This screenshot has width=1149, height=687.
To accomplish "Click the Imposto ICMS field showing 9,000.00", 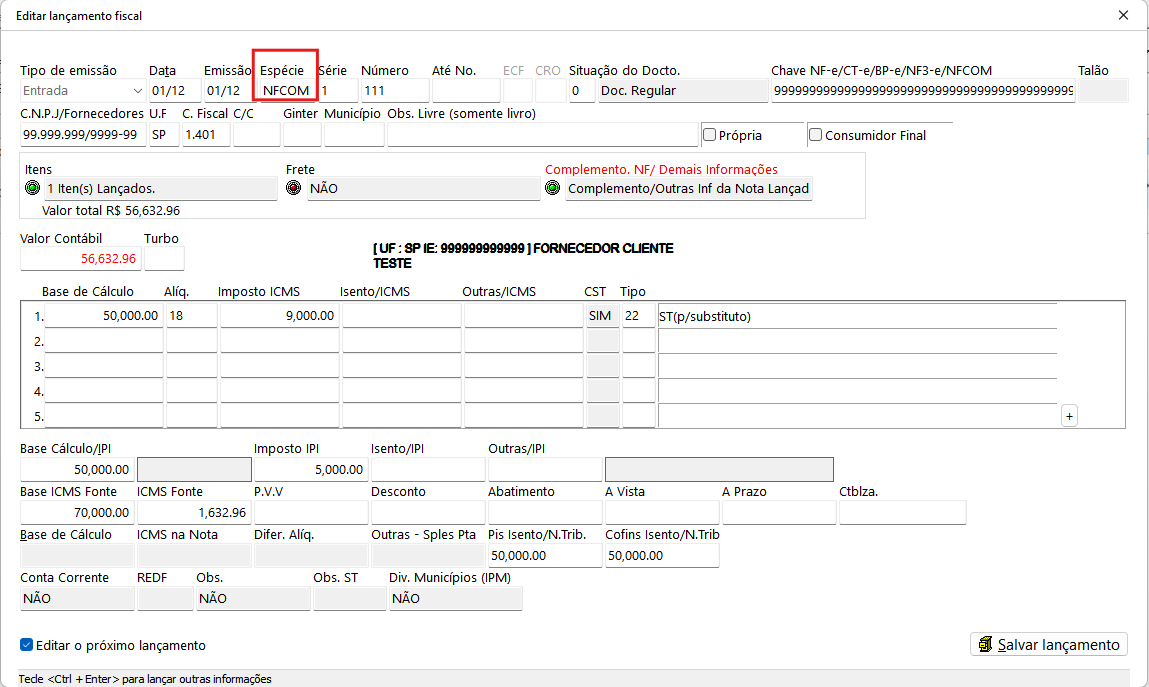I will (279, 316).
